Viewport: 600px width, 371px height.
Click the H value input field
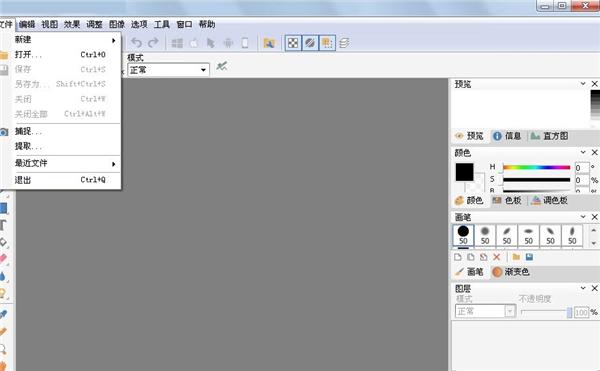(x=582, y=168)
